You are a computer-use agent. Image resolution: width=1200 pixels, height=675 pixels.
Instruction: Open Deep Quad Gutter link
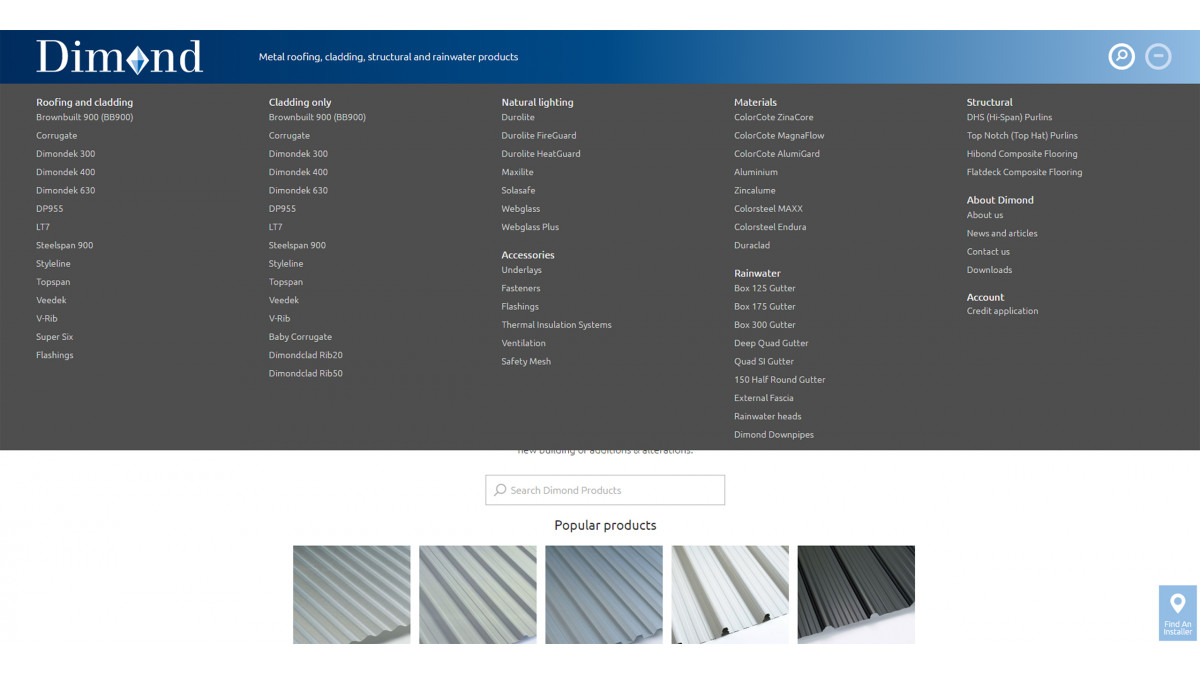click(771, 343)
